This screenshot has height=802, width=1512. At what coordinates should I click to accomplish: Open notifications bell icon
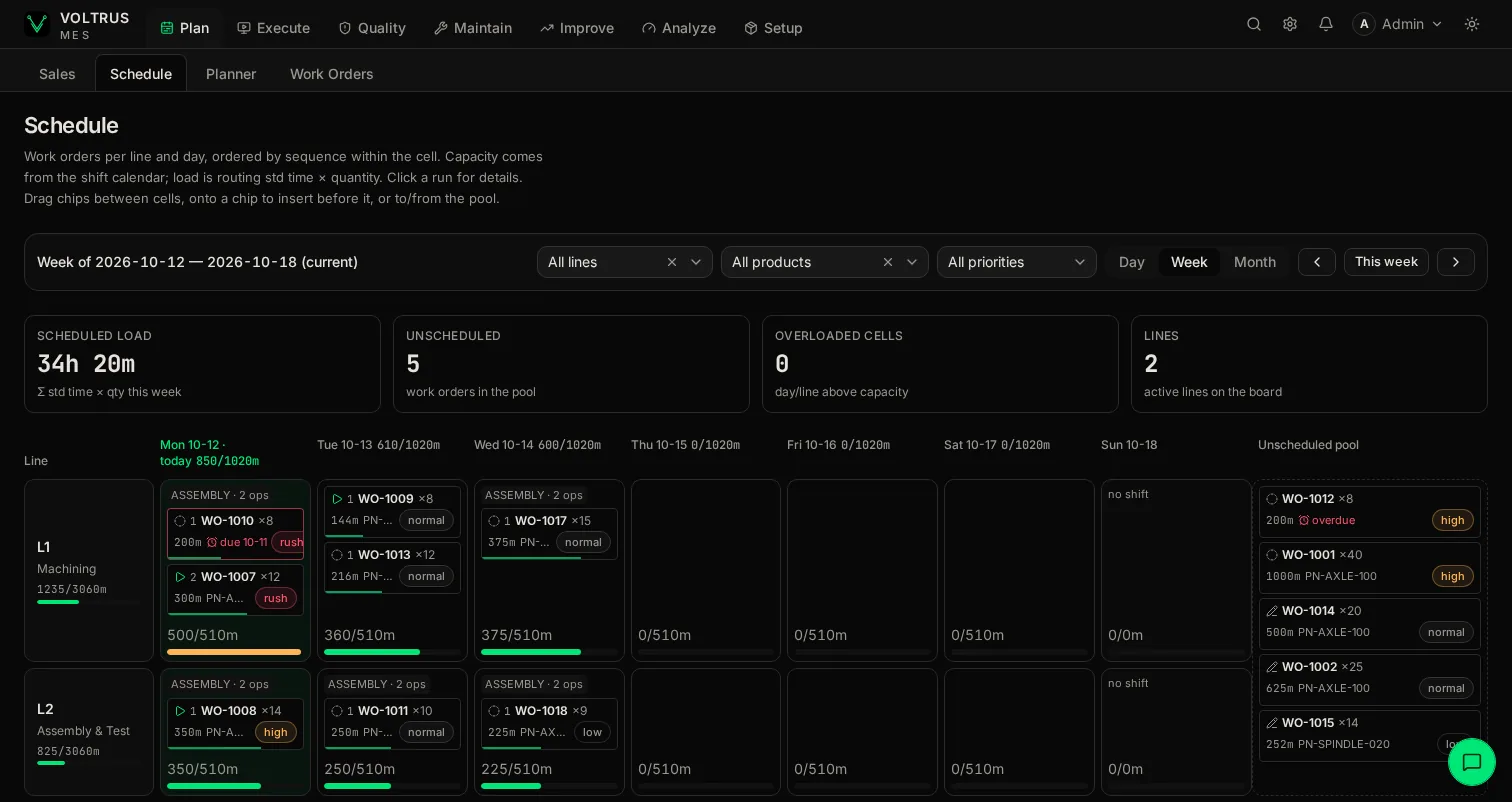[1326, 24]
